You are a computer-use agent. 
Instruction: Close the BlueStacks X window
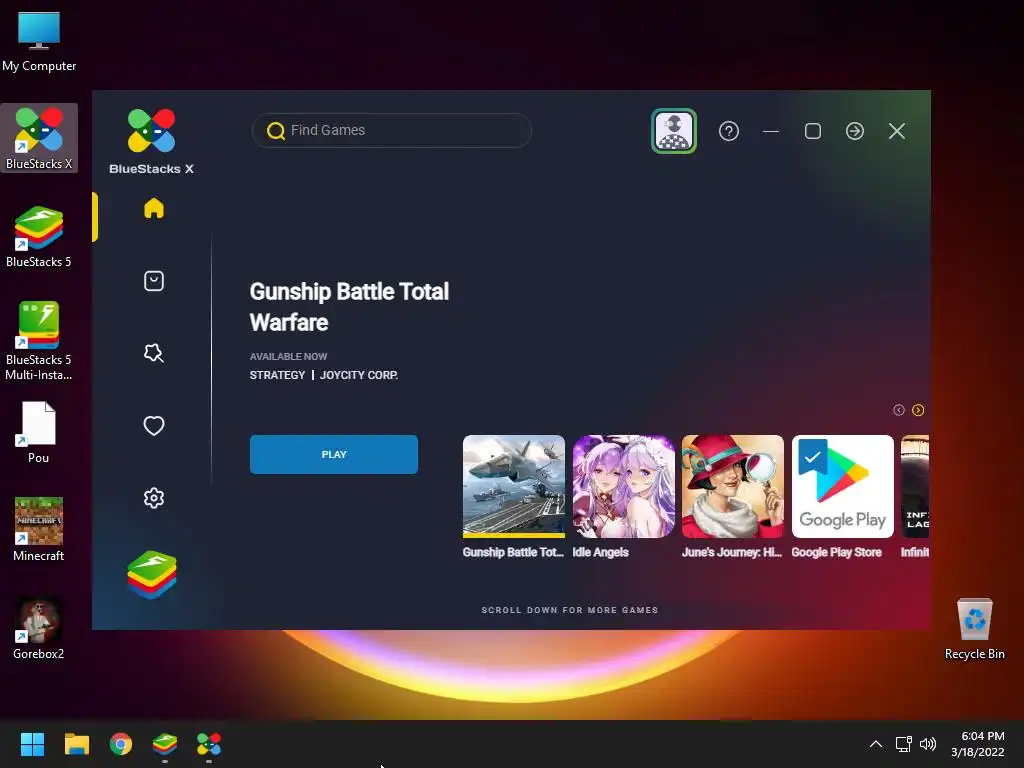[897, 131]
